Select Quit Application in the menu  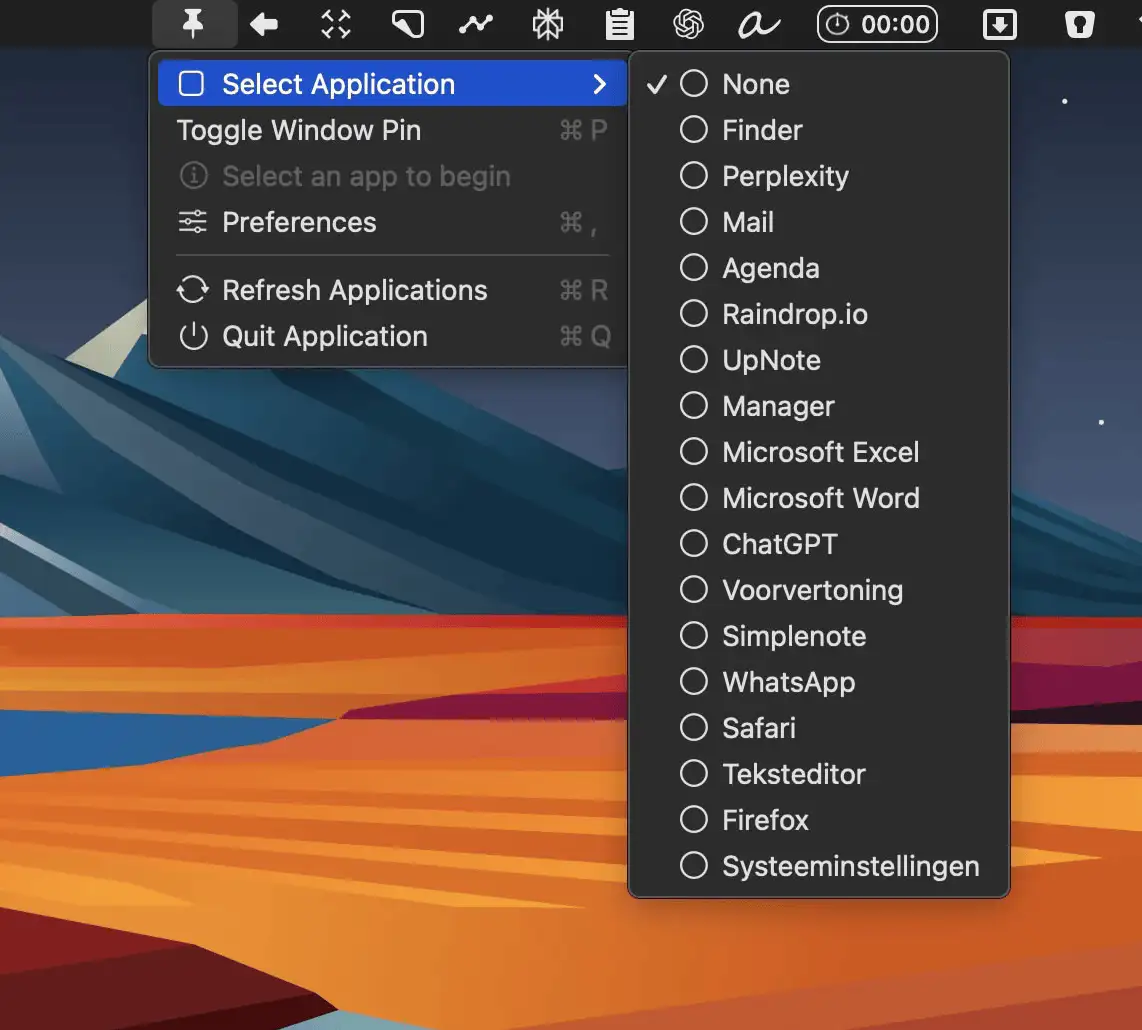tap(393, 336)
